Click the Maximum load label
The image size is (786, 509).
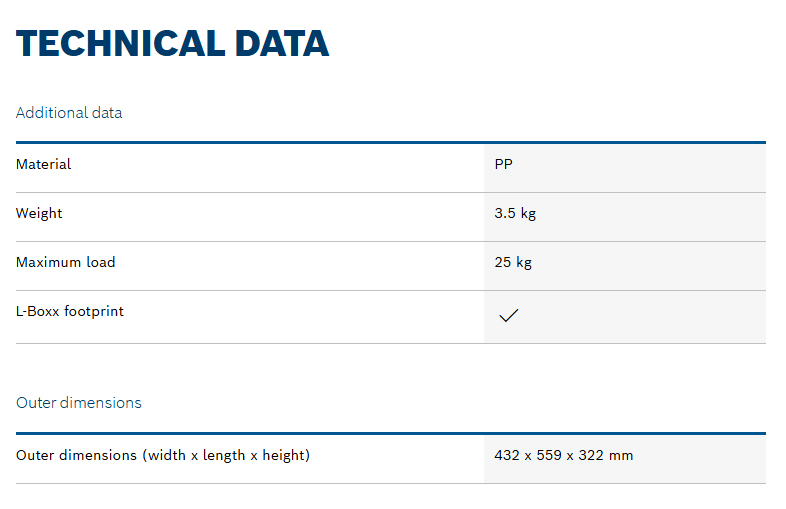pyautogui.click(x=66, y=262)
